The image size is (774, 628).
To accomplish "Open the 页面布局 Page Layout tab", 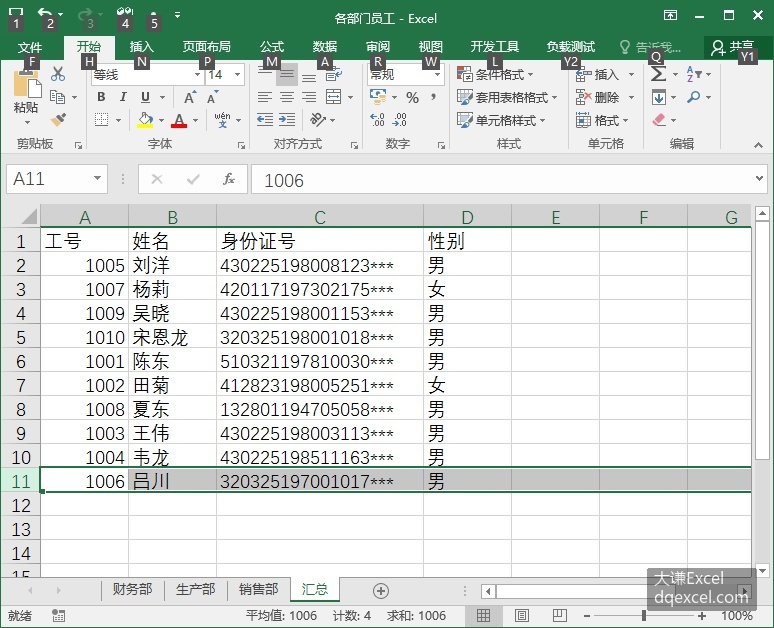I will (206, 47).
